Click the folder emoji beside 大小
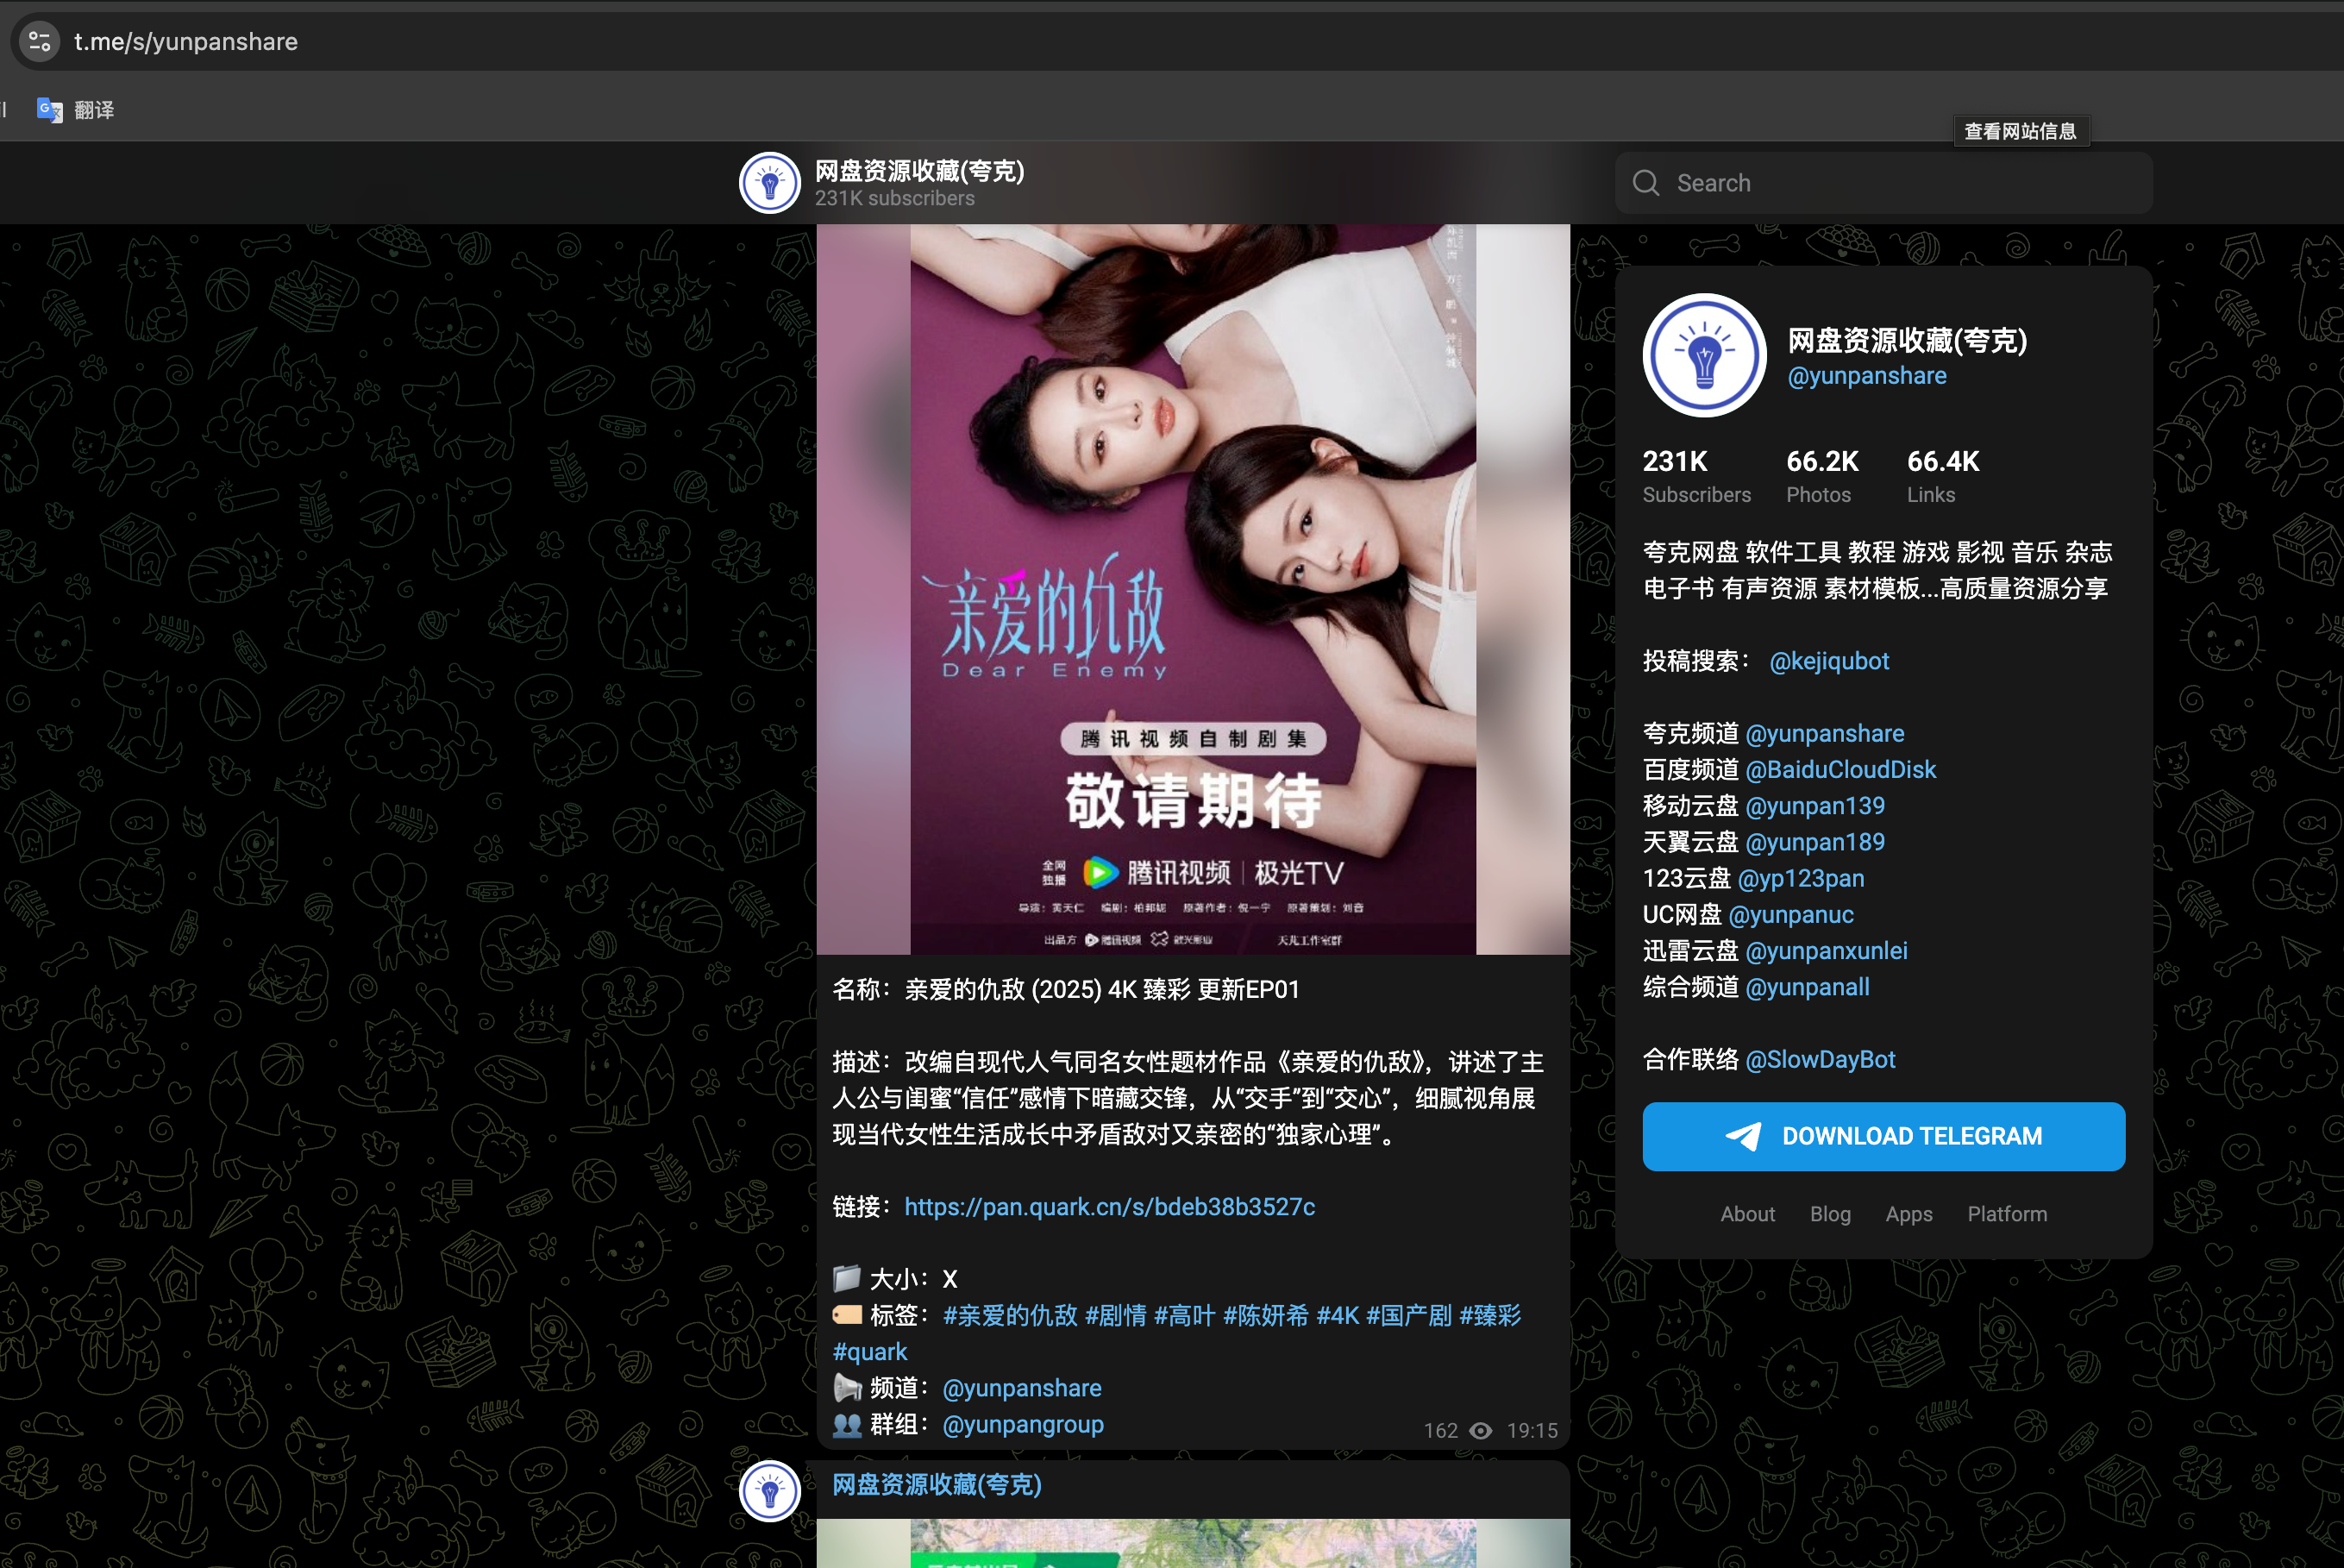The width and height of the screenshot is (2344, 1568). tap(847, 1278)
